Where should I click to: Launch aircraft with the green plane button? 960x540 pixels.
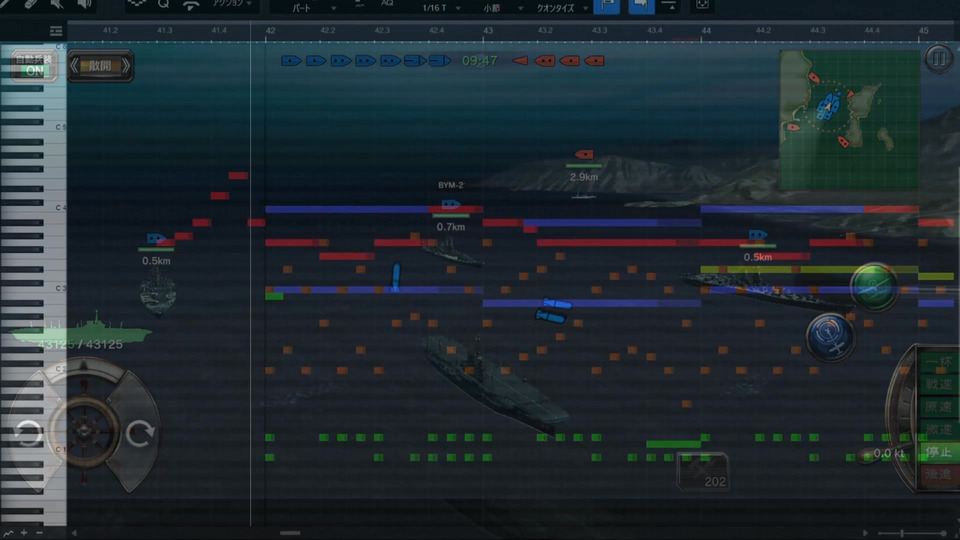[x=874, y=287]
